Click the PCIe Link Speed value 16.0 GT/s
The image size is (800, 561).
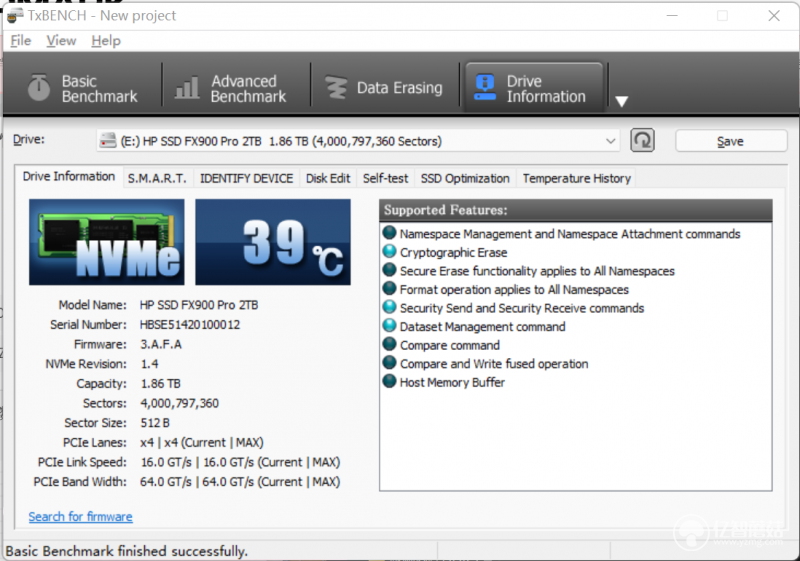pyautogui.click(x=240, y=463)
